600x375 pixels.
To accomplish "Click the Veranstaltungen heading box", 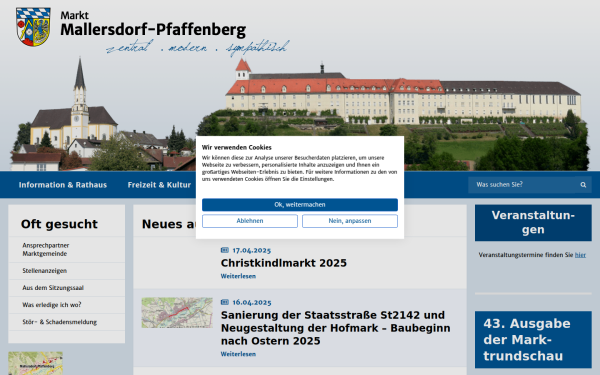I will (x=533, y=223).
